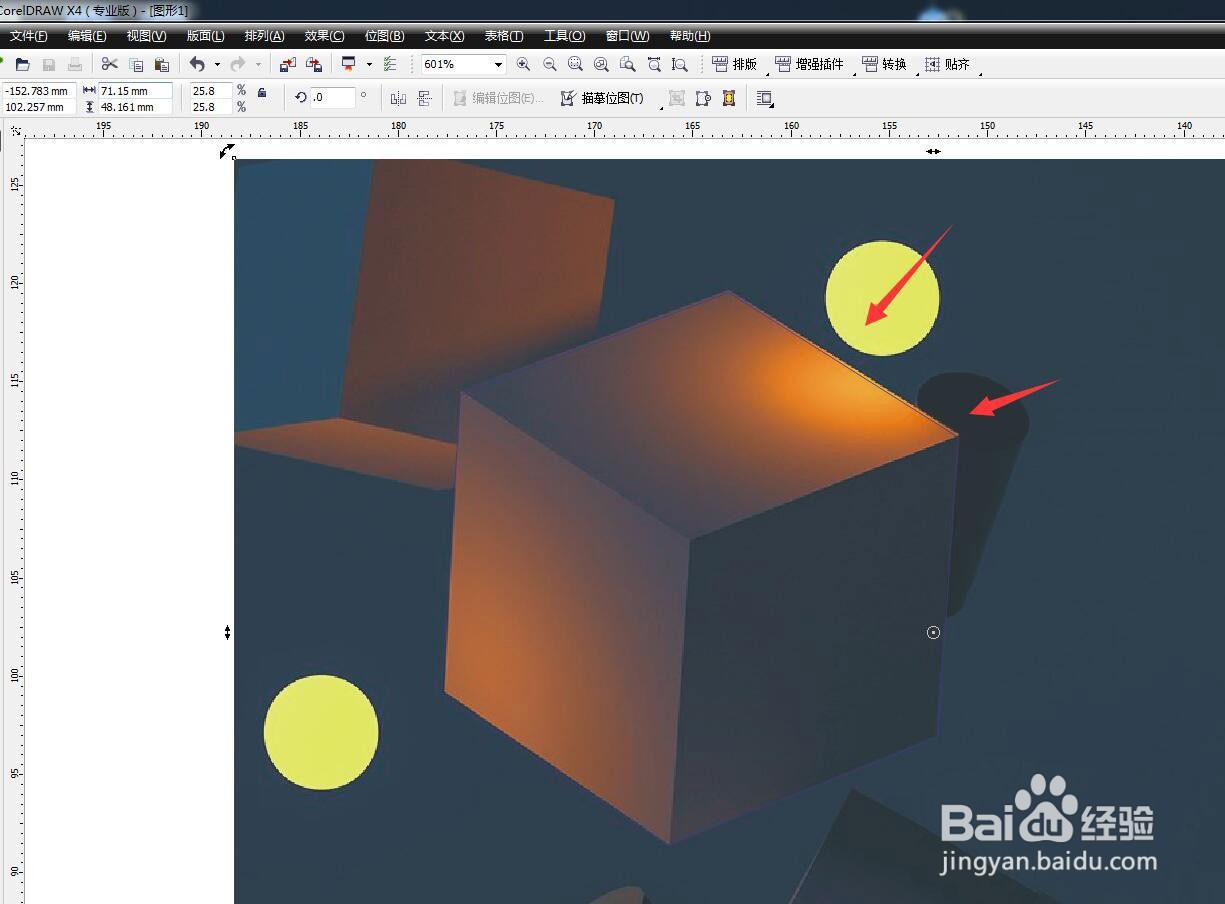Open the 效果(C) menu
This screenshot has height=904, width=1225.
pyautogui.click(x=324, y=36)
